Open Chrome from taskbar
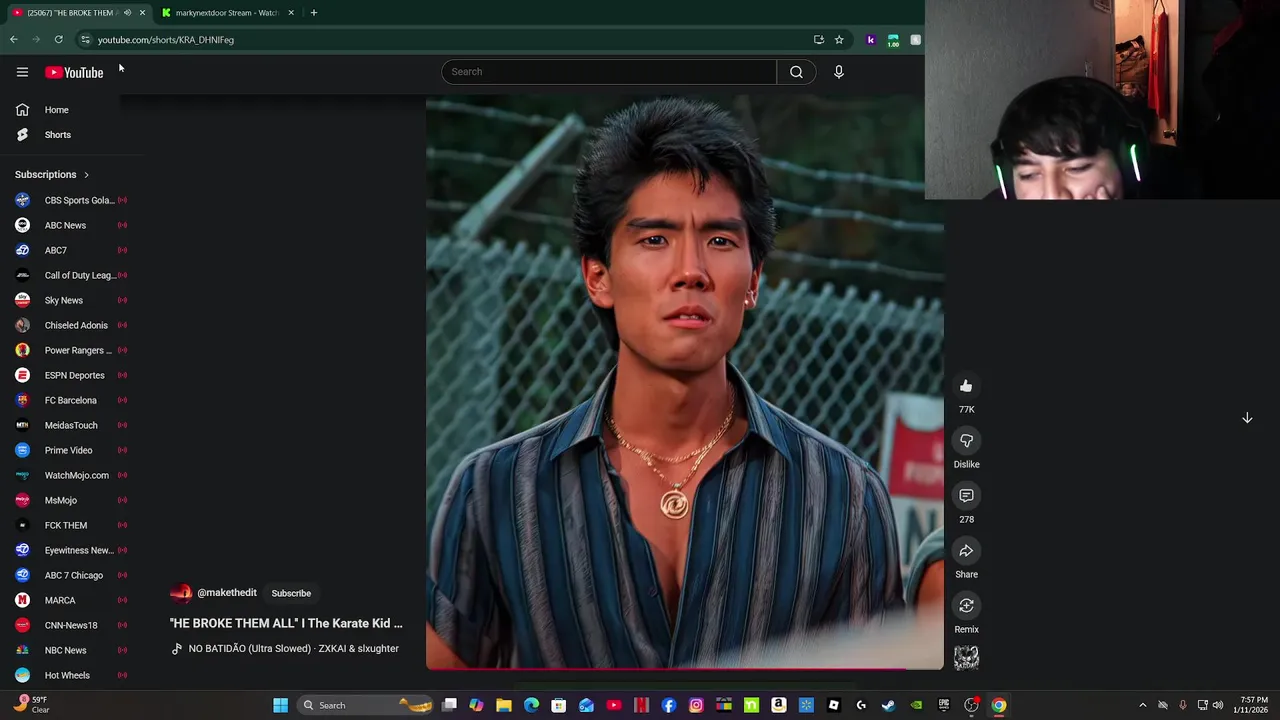The width and height of the screenshot is (1280, 720). tap(998, 705)
